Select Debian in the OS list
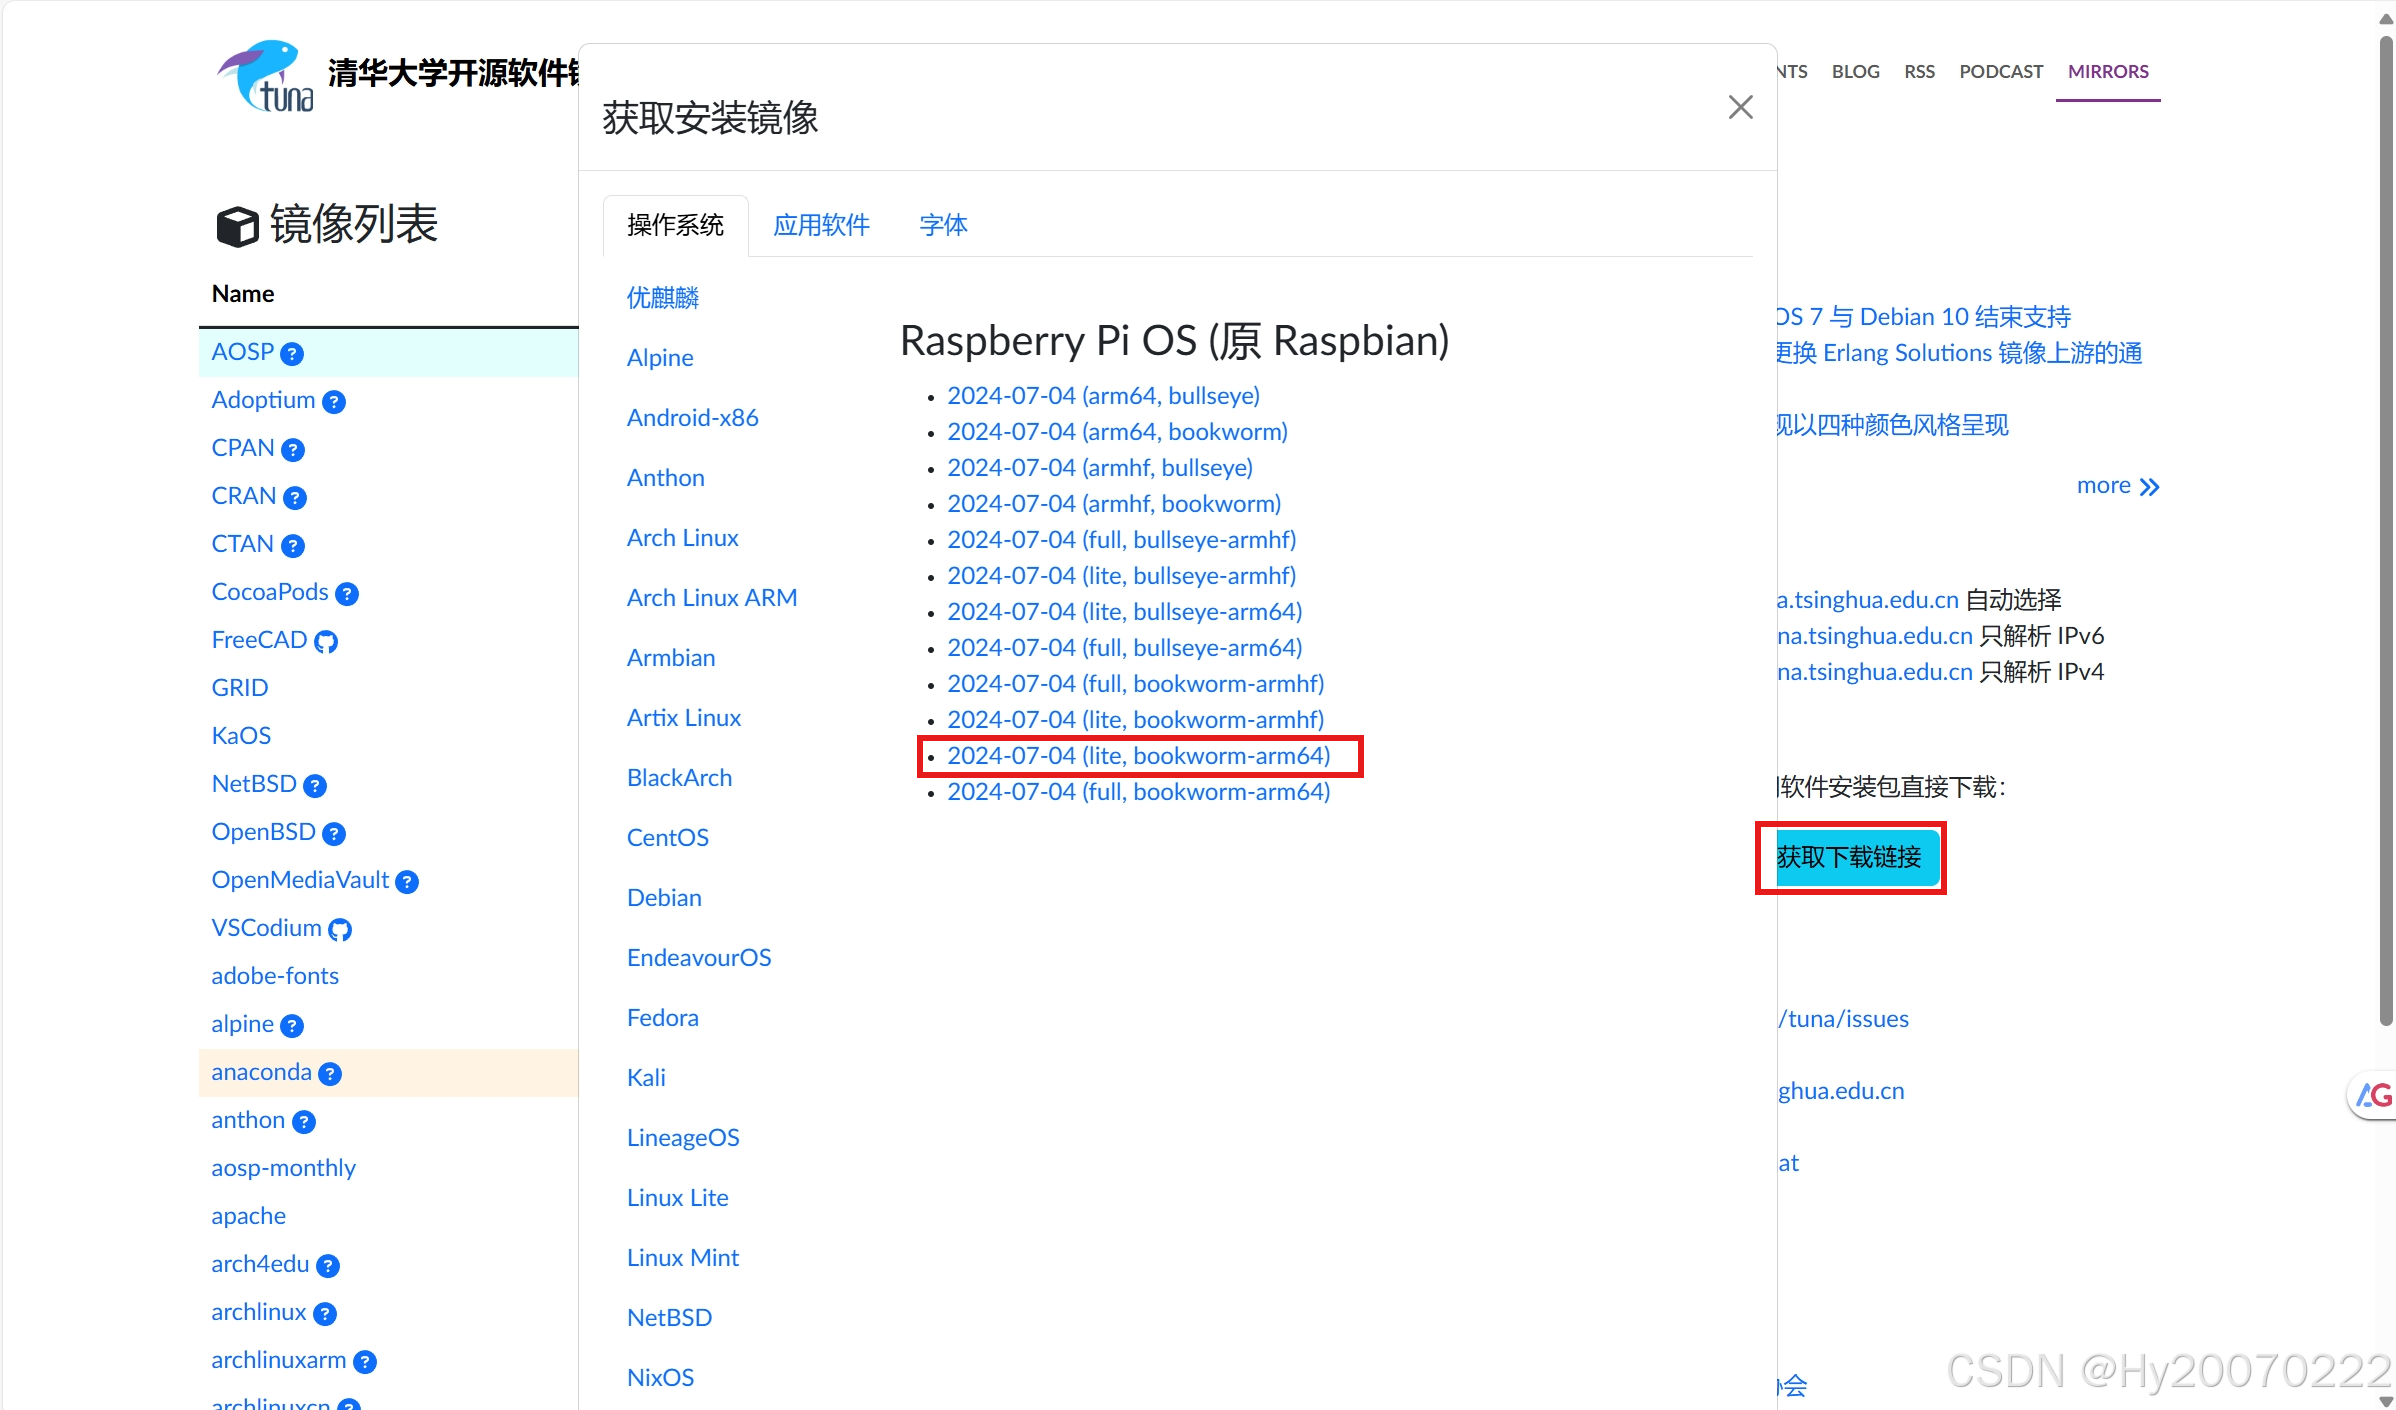Screen dimensions: 2396x1410 coord(664,898)
